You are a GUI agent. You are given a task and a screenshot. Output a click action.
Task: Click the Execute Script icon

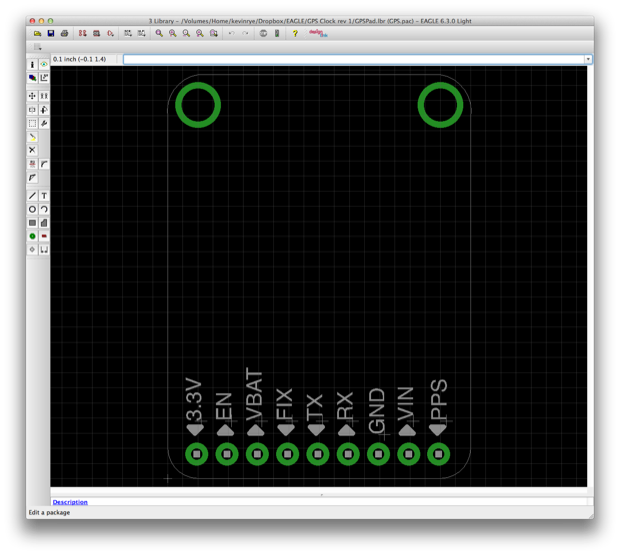[x=128, y=34]
